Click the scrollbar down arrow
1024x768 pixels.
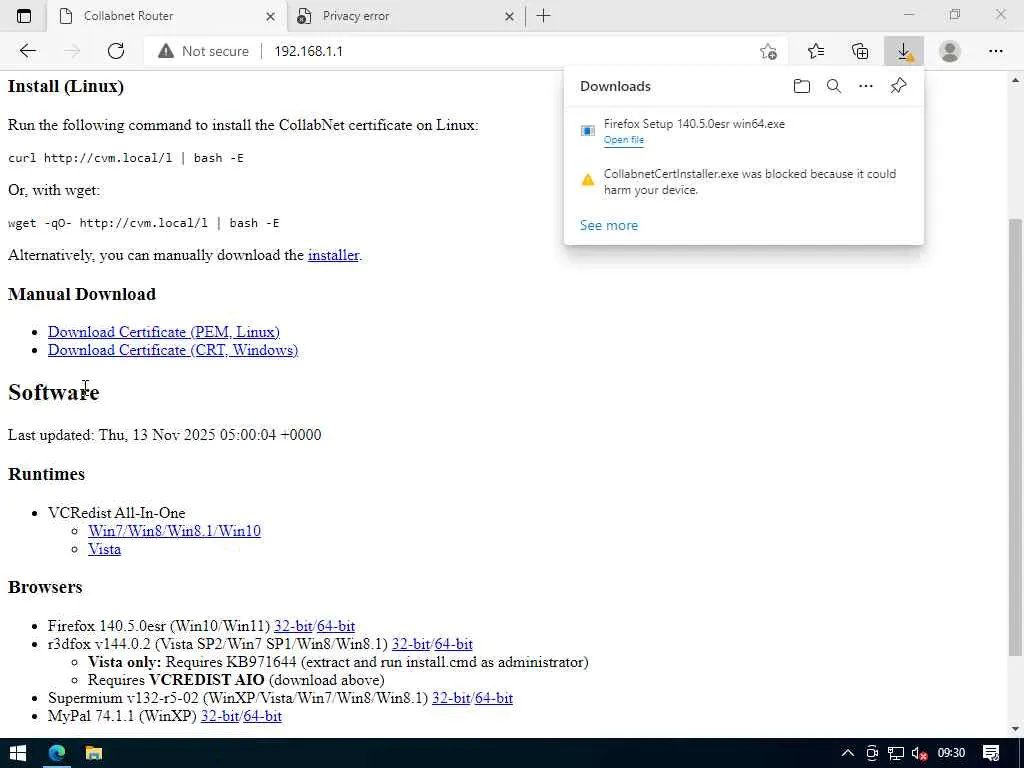click(1015, 729)
